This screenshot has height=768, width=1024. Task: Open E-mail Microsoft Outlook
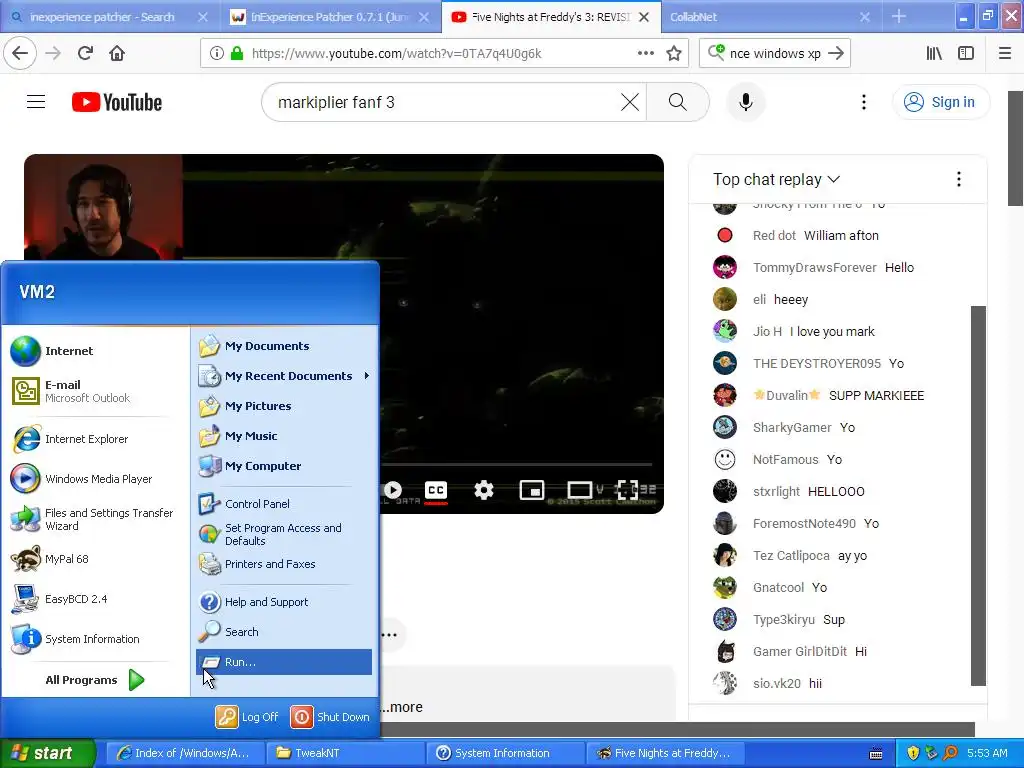click(x=95, y=391)
